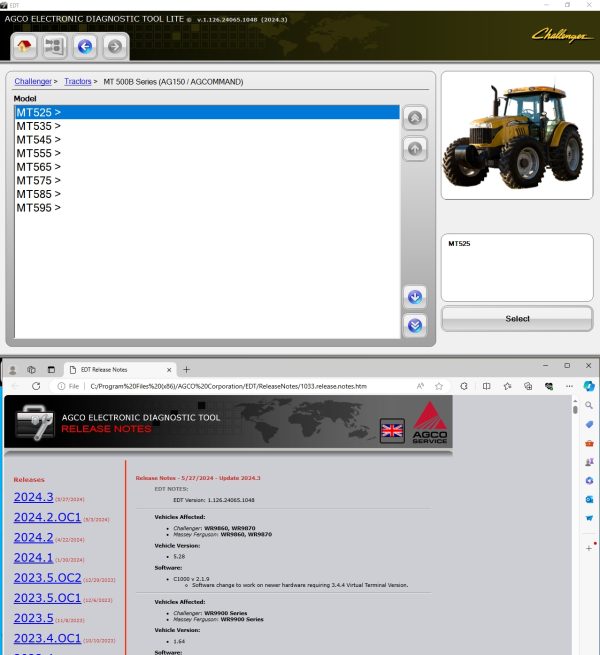The width and height of the screenshot is (600, 655).
Task: Click the tractor thumbnail image
Action: pos(517,135)
